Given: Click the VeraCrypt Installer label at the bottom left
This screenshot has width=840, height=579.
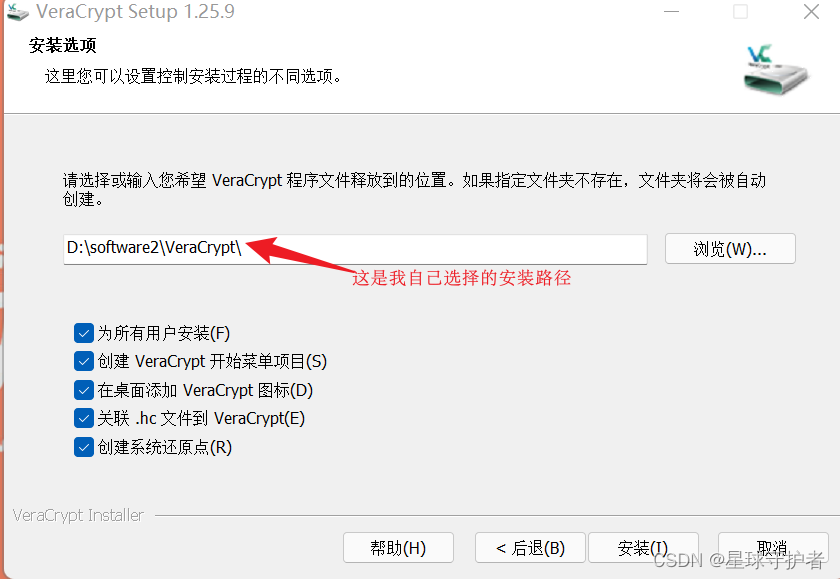Looking at the screenshot, I should coord(78,515).
